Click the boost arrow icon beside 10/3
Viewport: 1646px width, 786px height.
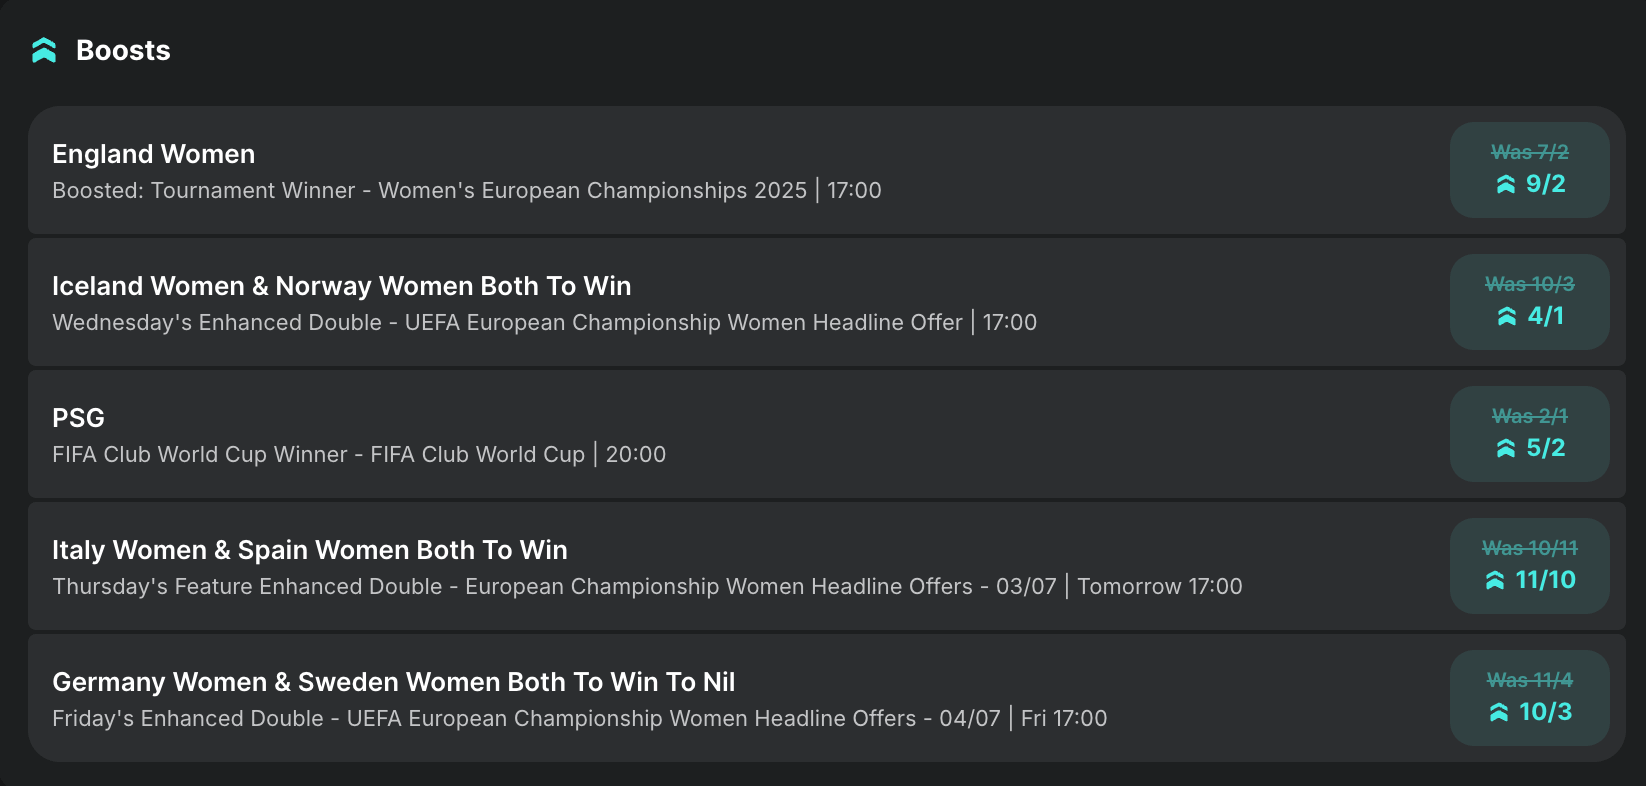[x=1499, y=712]
